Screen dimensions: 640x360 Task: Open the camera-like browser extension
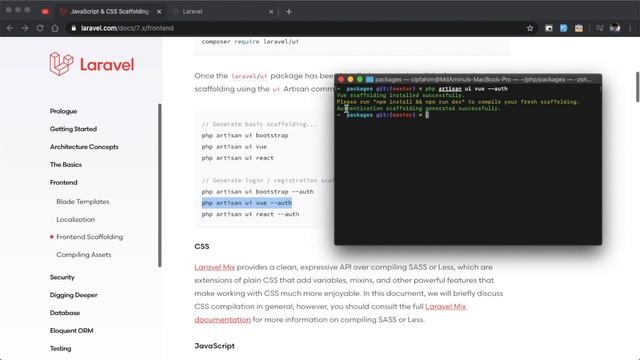pos(549,28)
